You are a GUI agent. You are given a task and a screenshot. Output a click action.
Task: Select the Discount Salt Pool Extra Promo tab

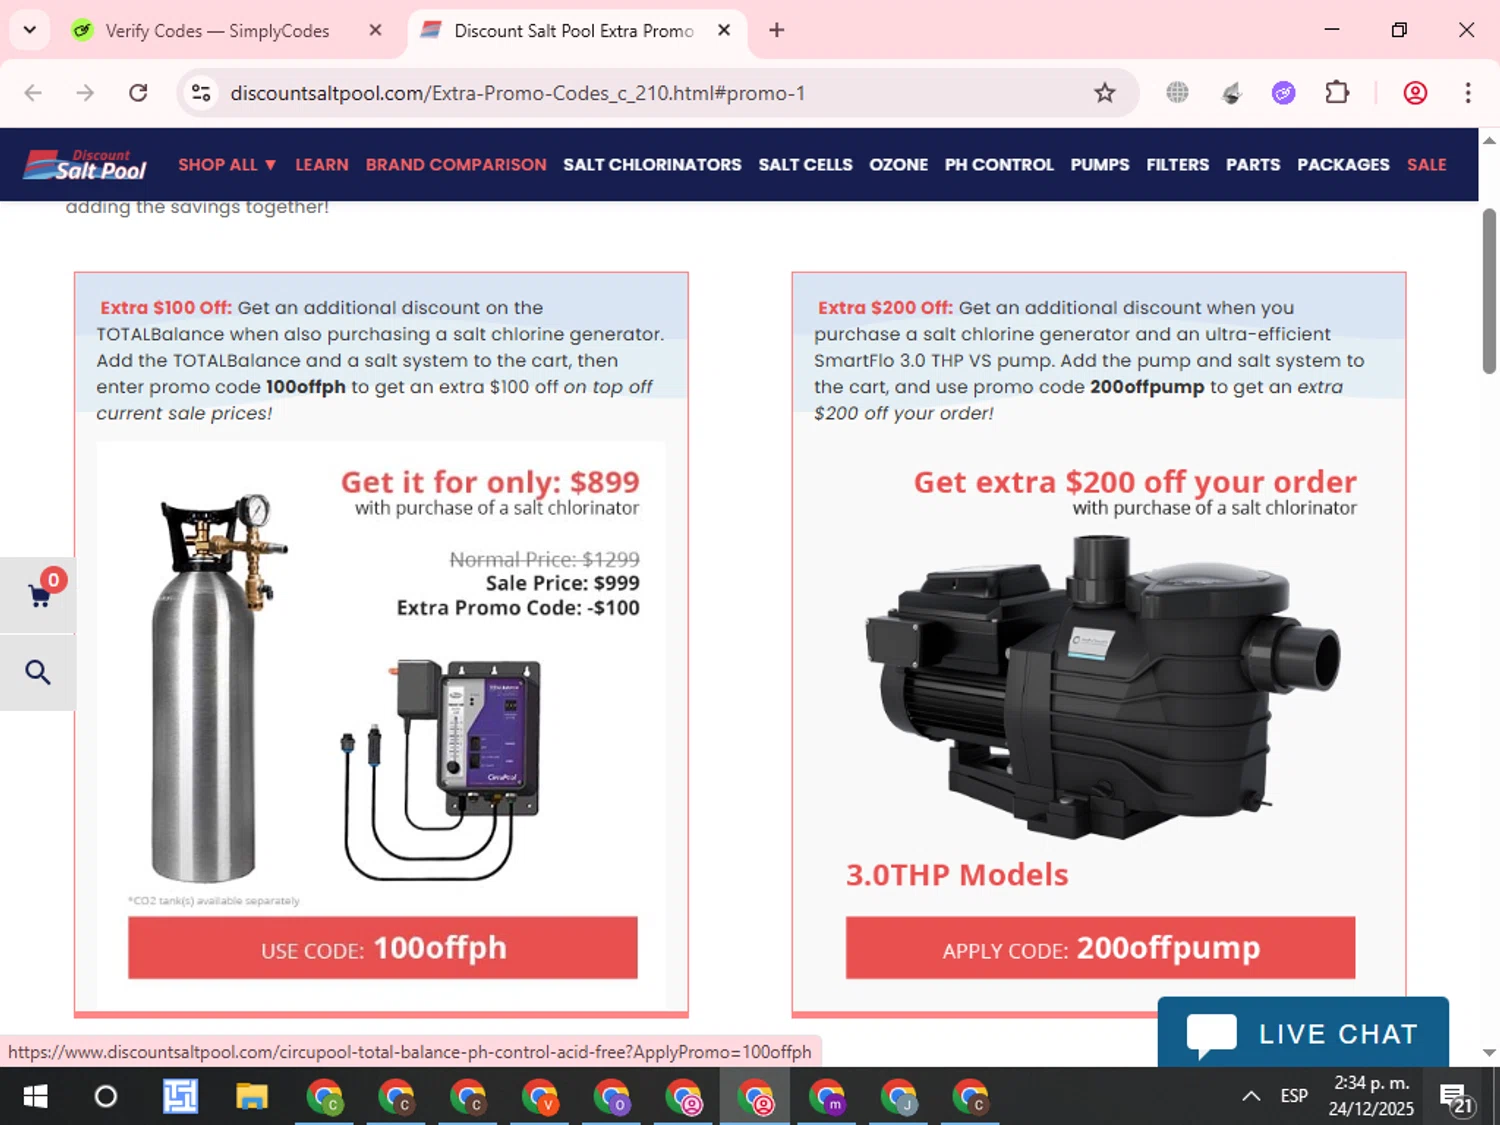573,31
